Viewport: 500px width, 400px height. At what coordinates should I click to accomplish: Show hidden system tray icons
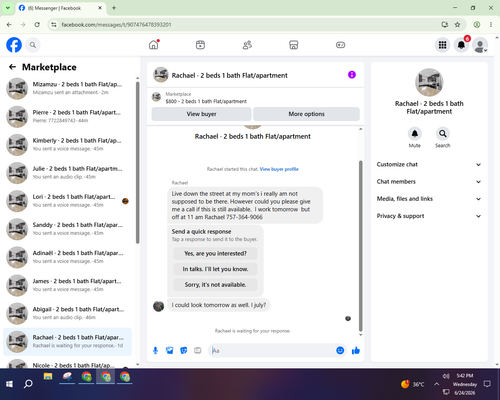(436, 384)
